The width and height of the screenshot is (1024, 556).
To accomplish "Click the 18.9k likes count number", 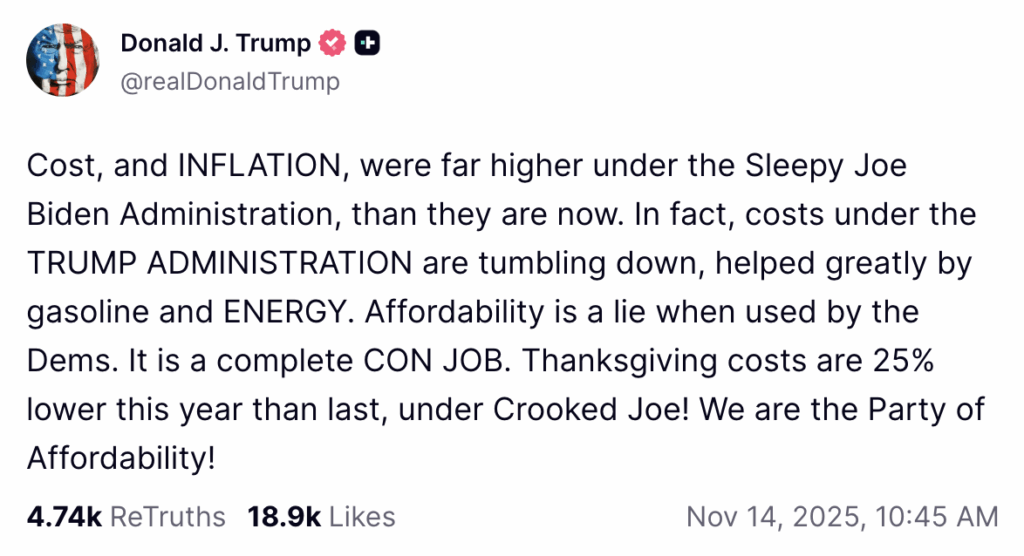I will pos(283,517).
